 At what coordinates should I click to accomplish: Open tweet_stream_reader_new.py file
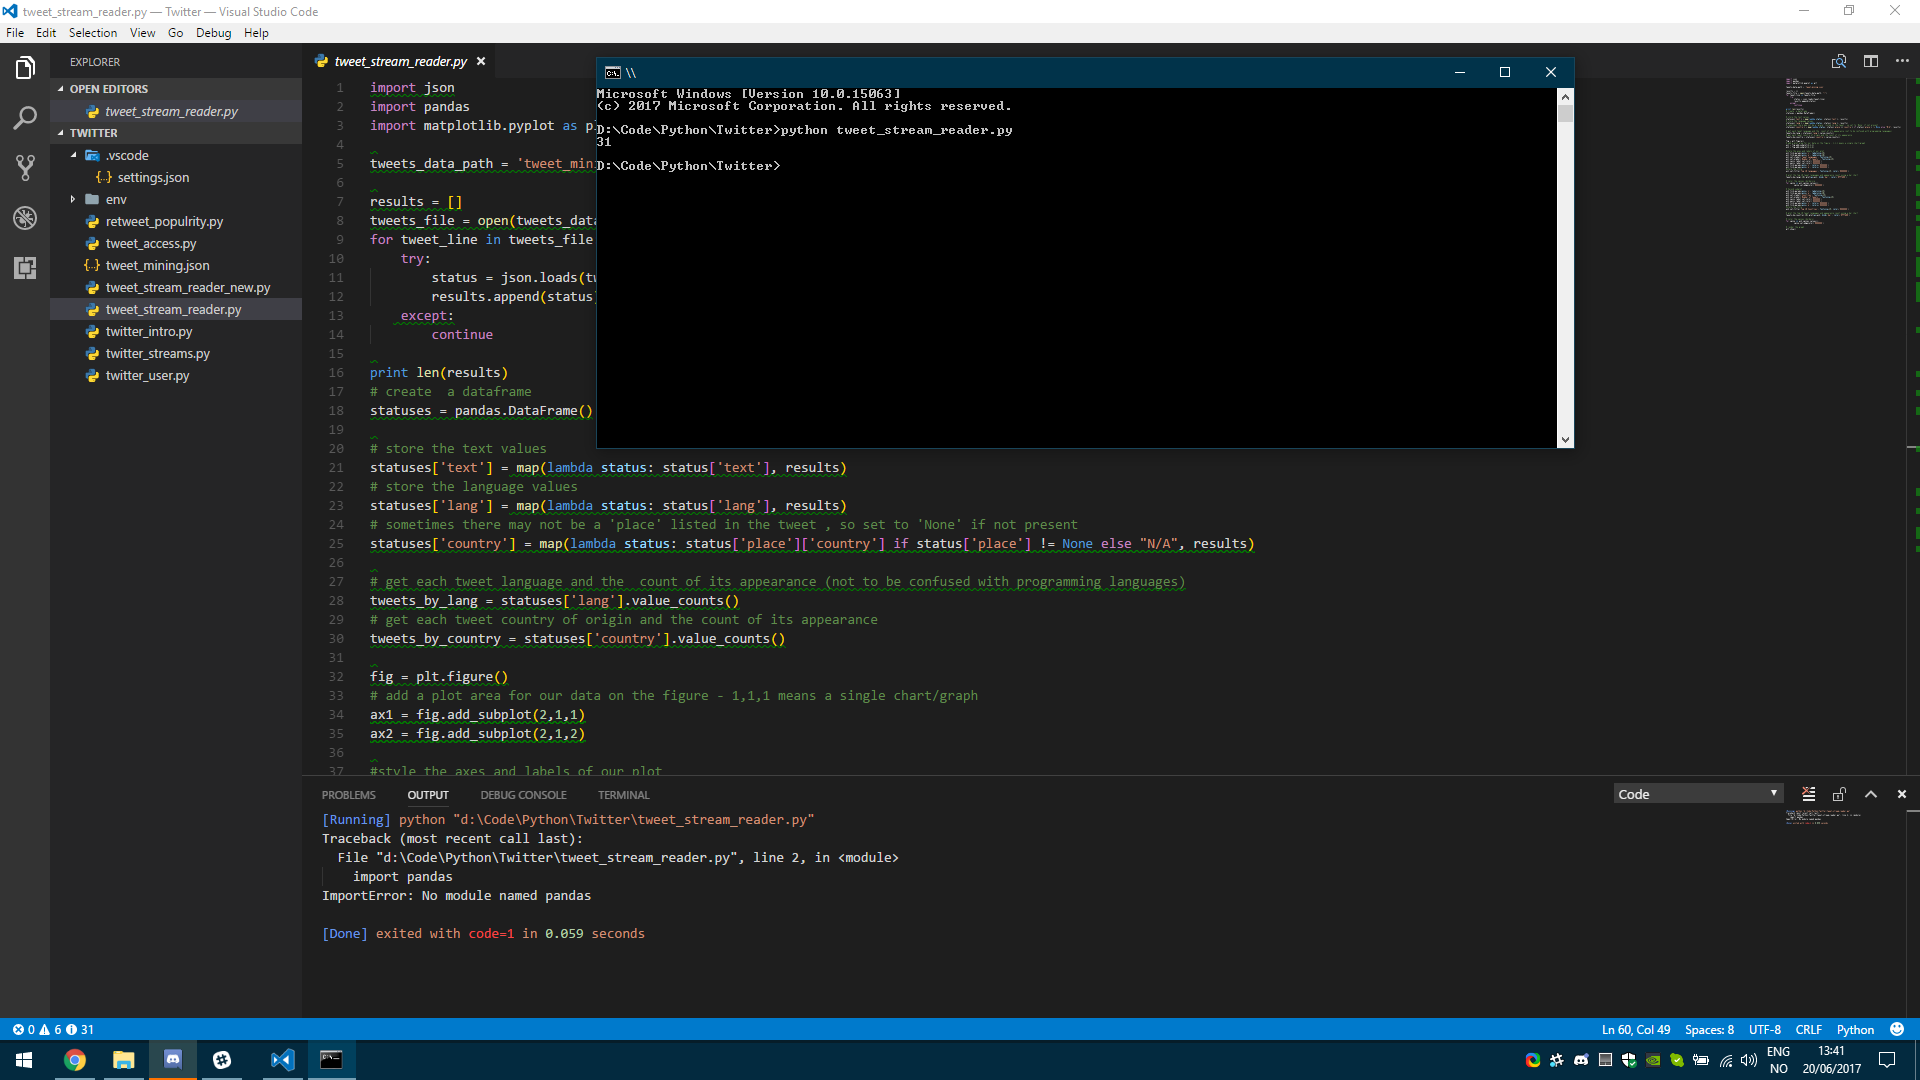(176, 287)
